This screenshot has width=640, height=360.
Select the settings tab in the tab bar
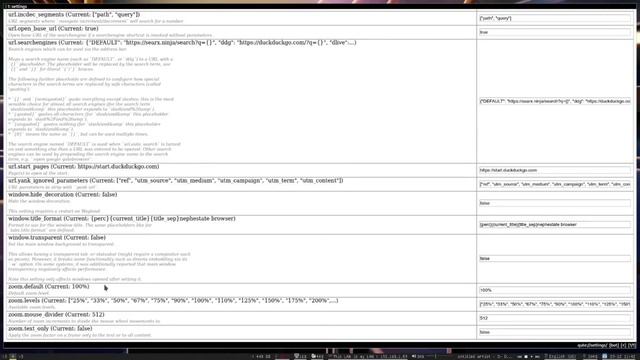point(17,7)
